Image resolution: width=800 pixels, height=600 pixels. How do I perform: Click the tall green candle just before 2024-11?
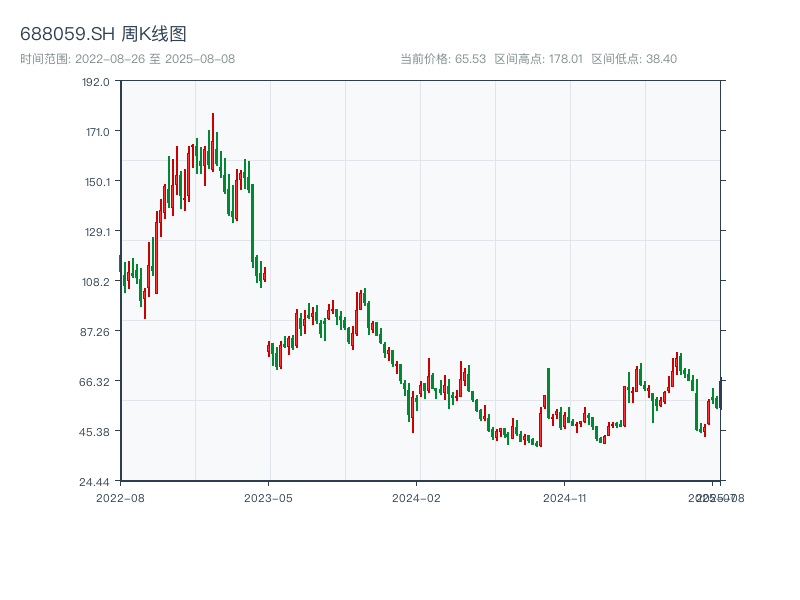tap(548, 392)
